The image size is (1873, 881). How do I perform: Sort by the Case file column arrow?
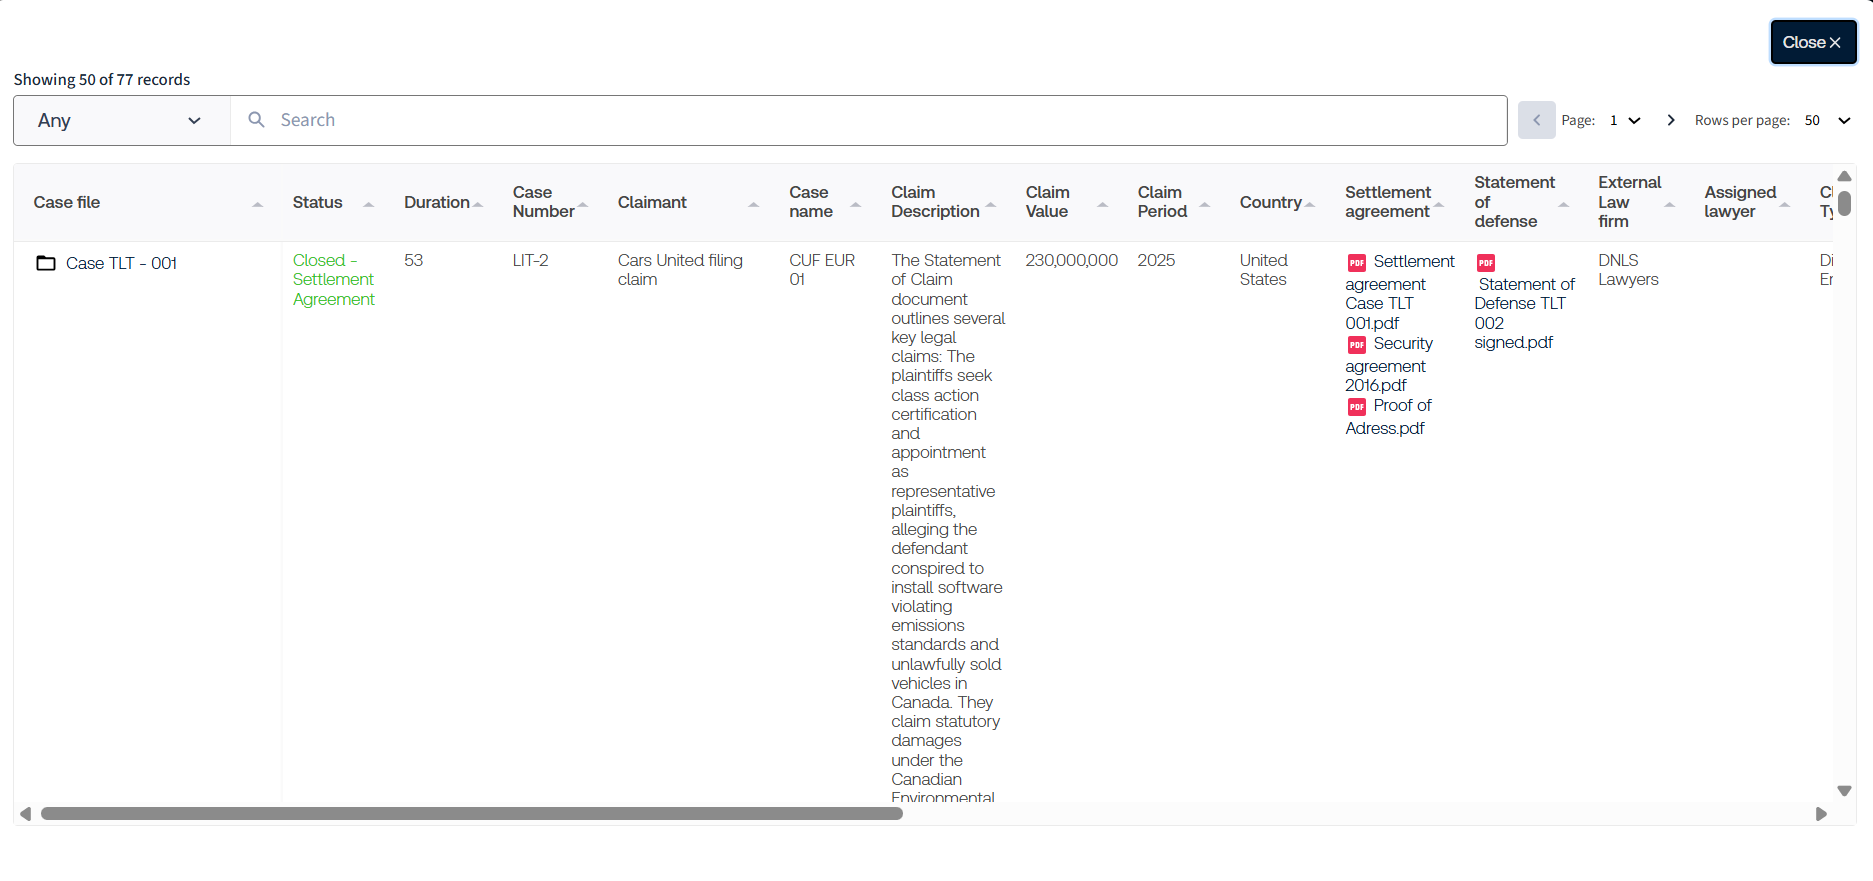pyautogui.click(x=257, y=204)
